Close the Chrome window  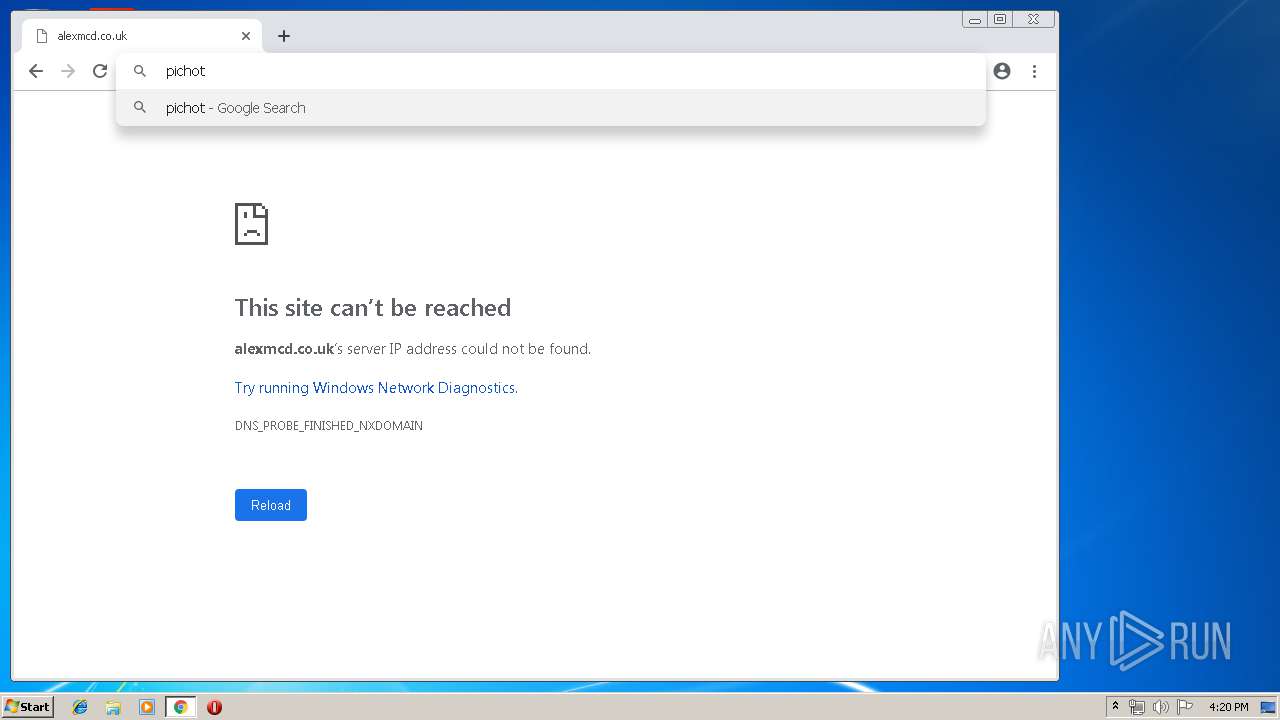1034,19
